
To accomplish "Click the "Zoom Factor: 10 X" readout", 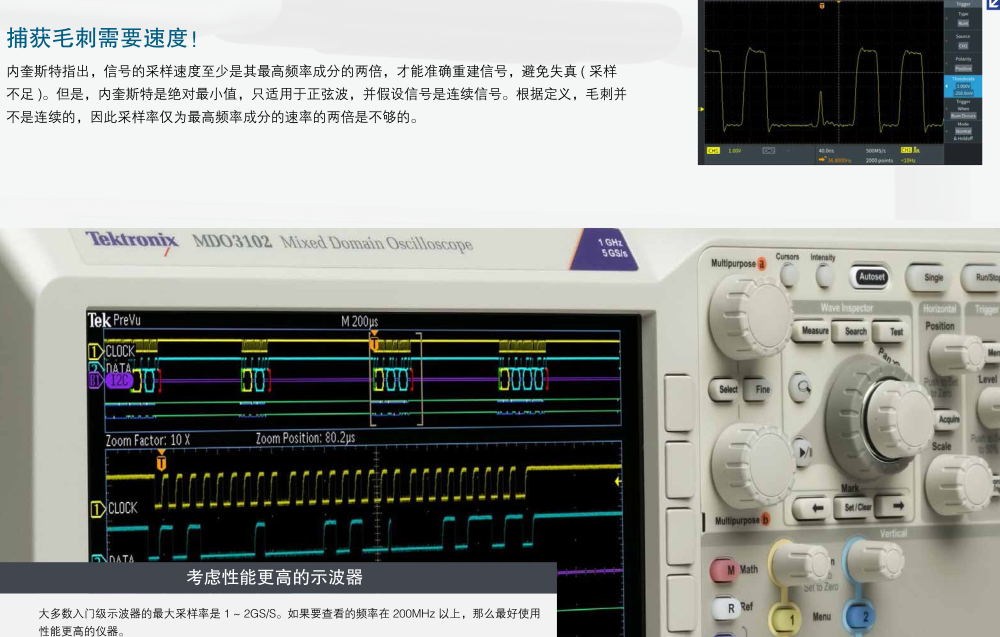I will pyautogui.click(x=147, y=440).
